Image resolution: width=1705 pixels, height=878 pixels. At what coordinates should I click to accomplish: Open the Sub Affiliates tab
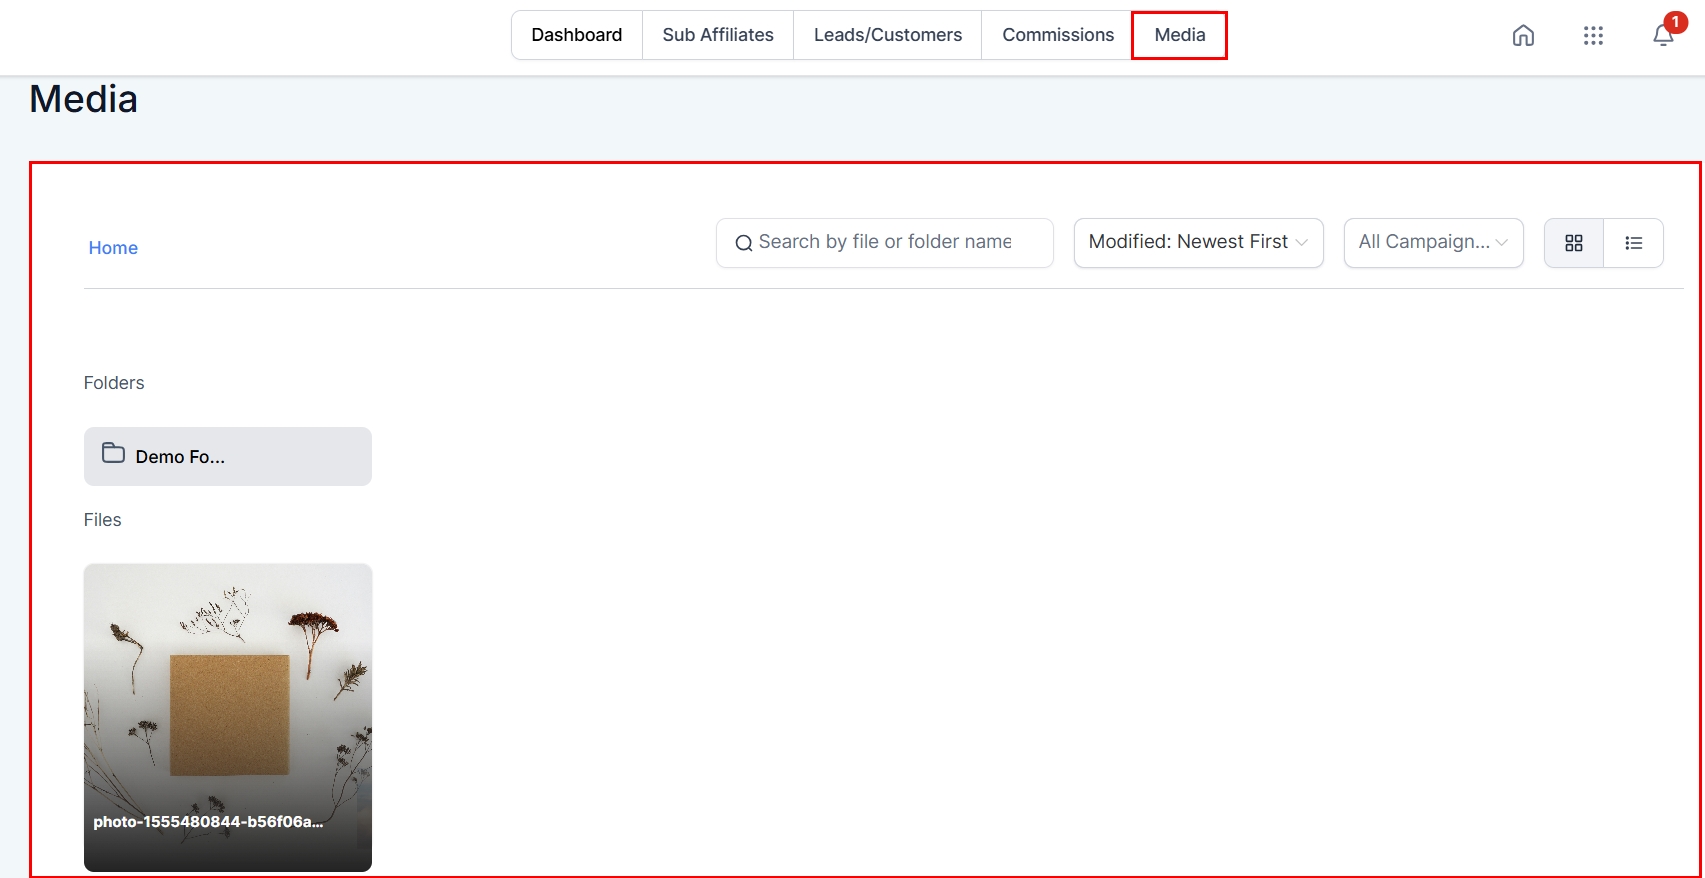point(718,35)
